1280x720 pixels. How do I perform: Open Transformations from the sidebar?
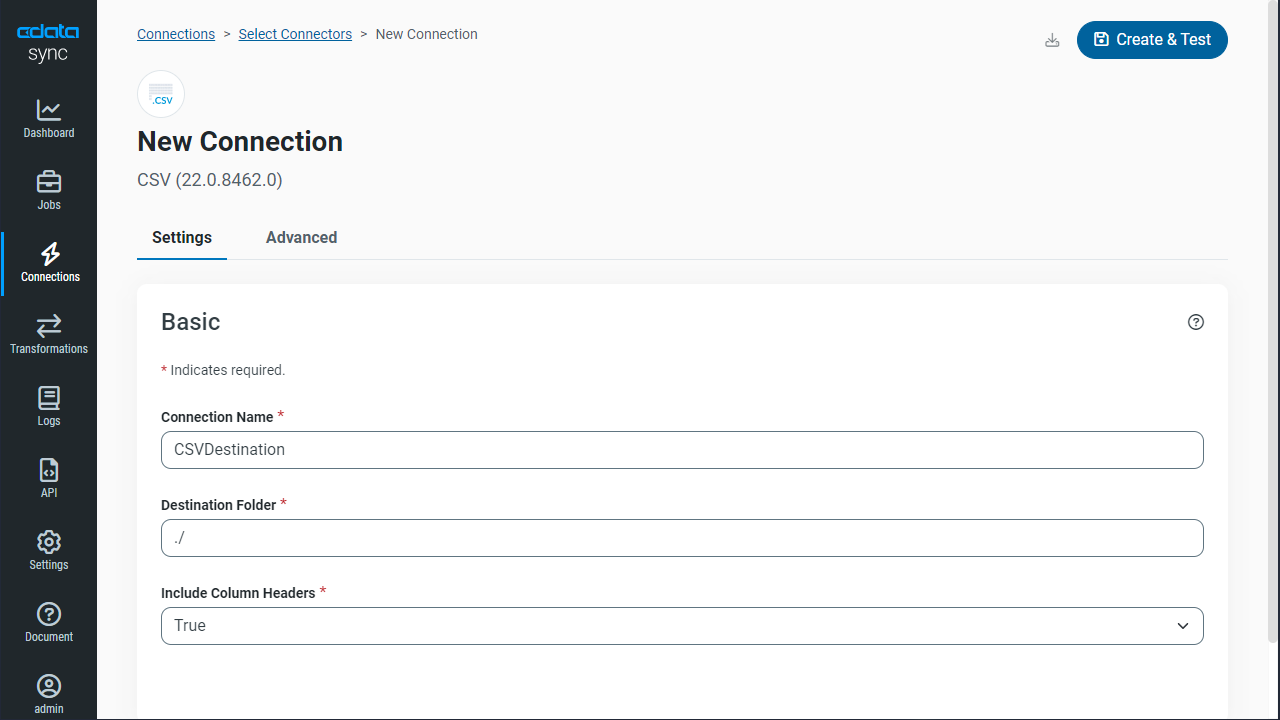tap(48, 334)
